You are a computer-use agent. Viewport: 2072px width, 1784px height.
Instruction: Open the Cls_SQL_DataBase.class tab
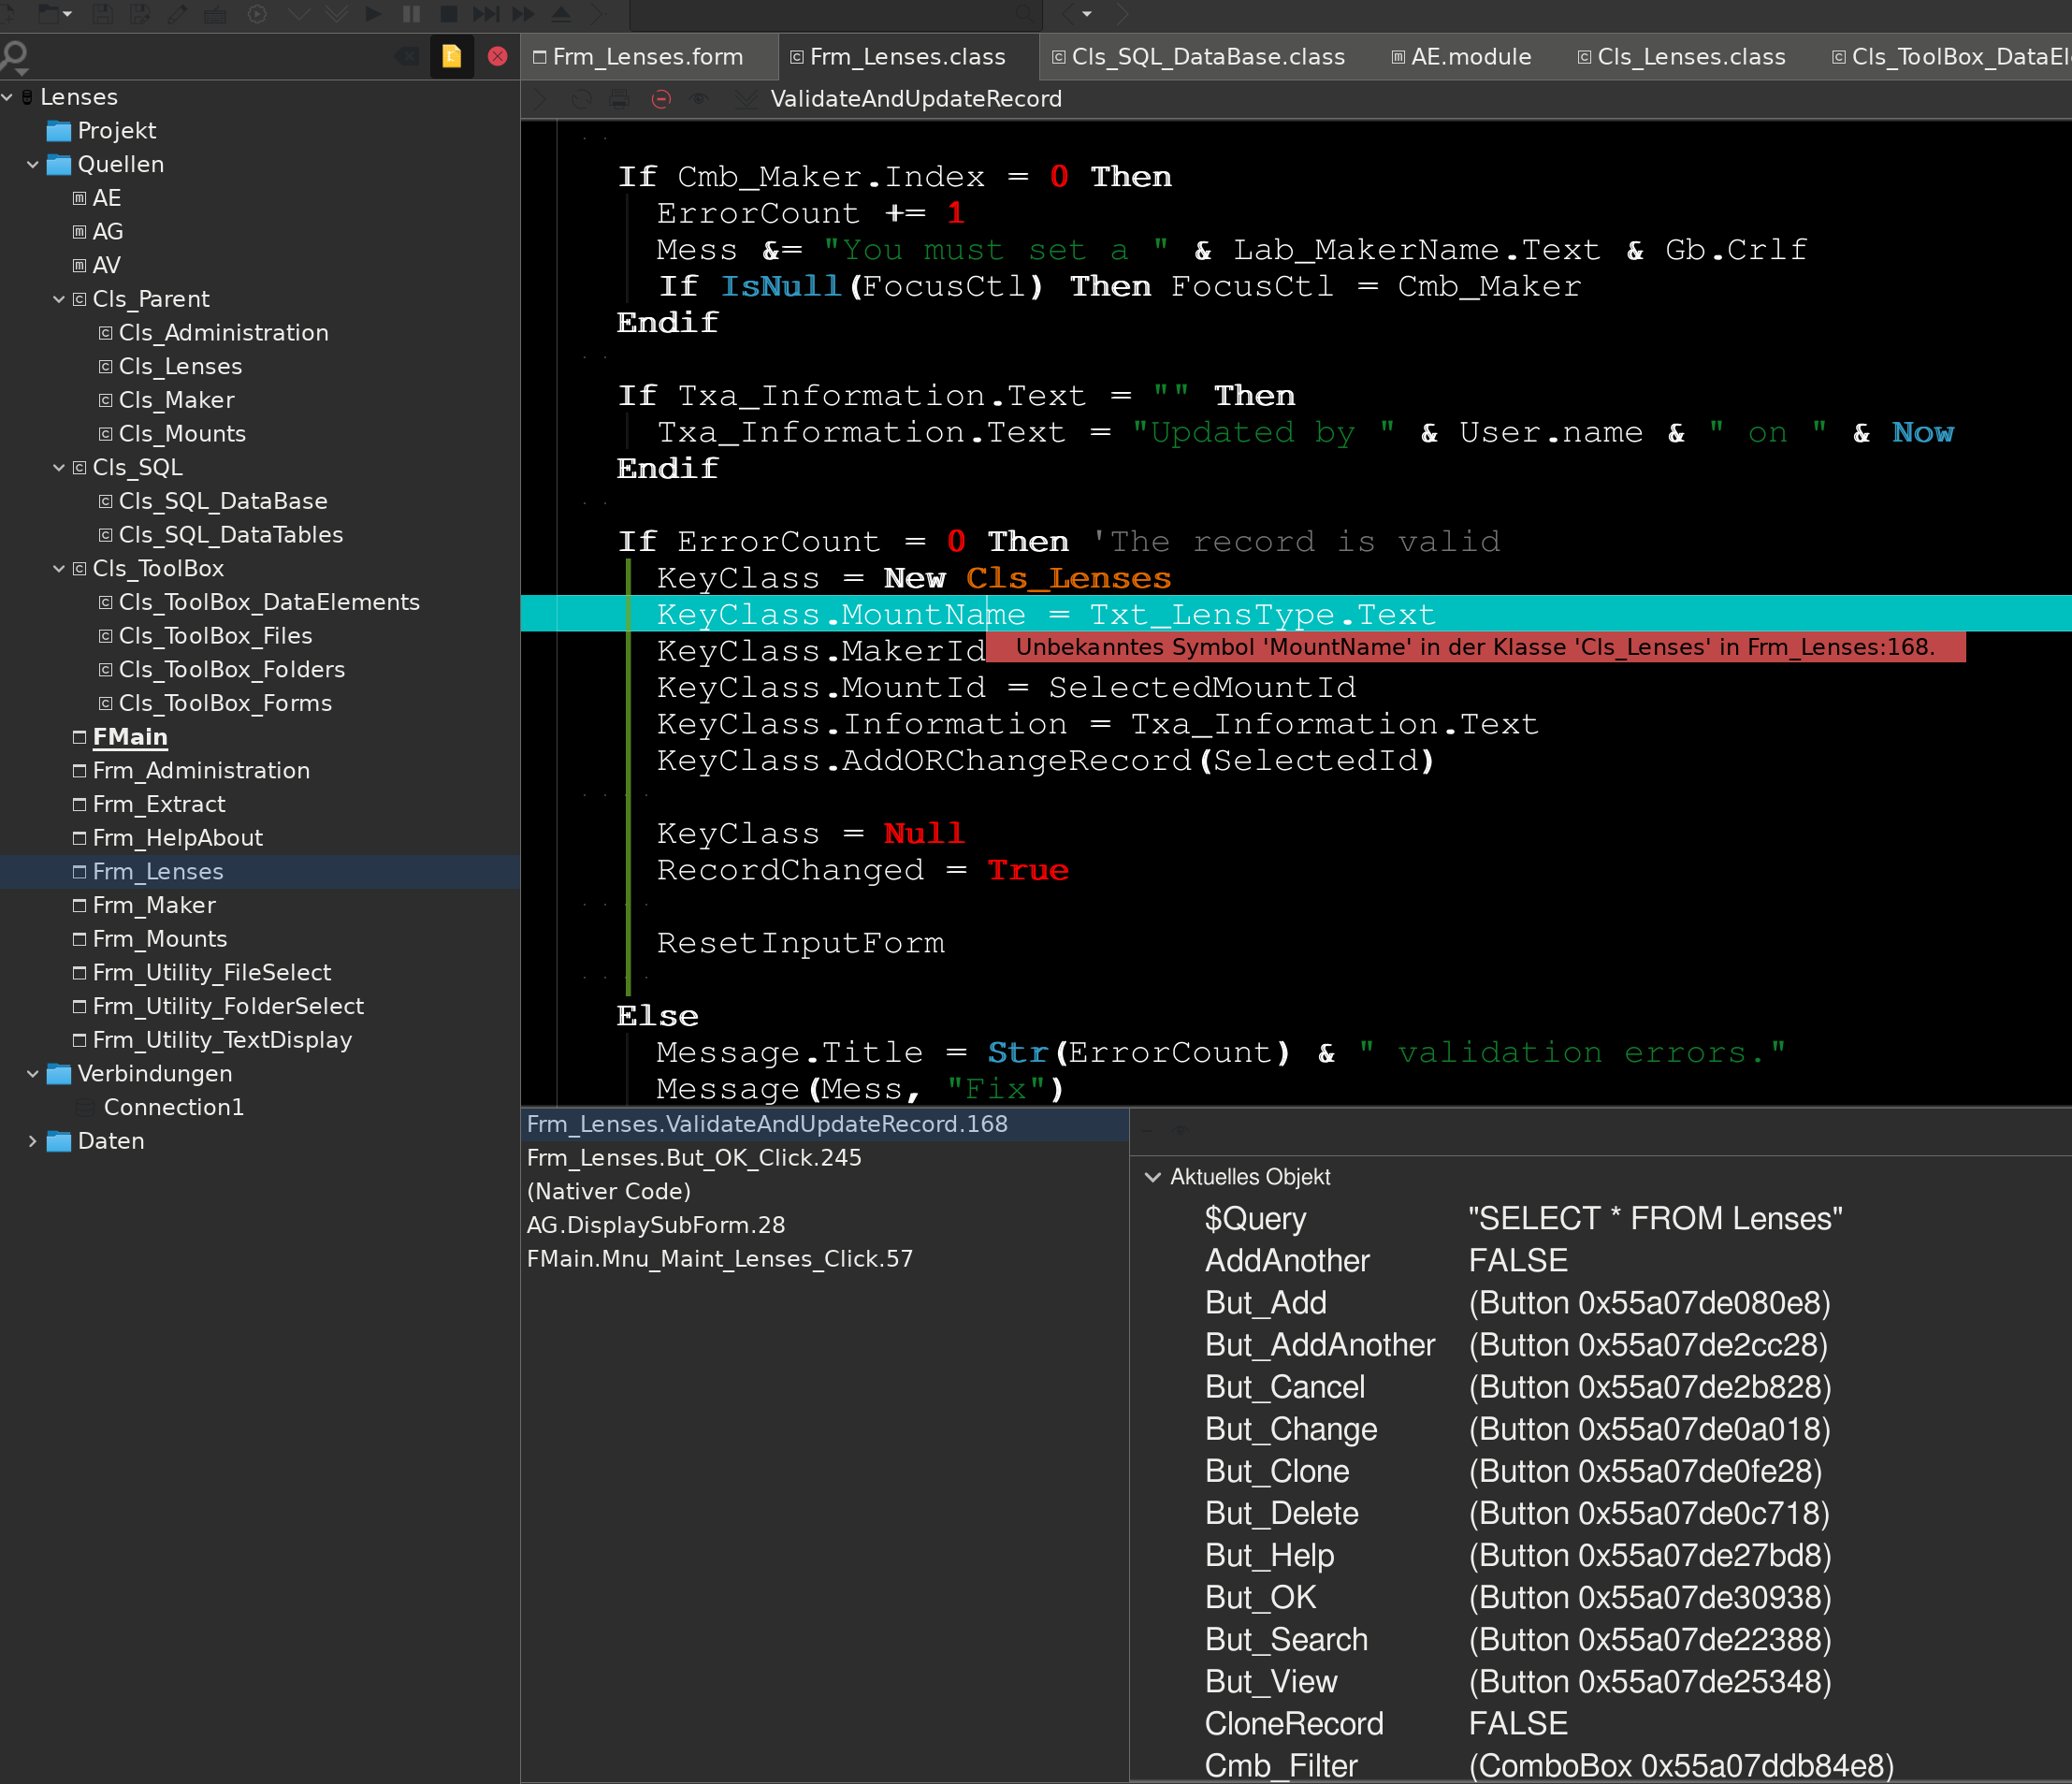[1207, 57]
